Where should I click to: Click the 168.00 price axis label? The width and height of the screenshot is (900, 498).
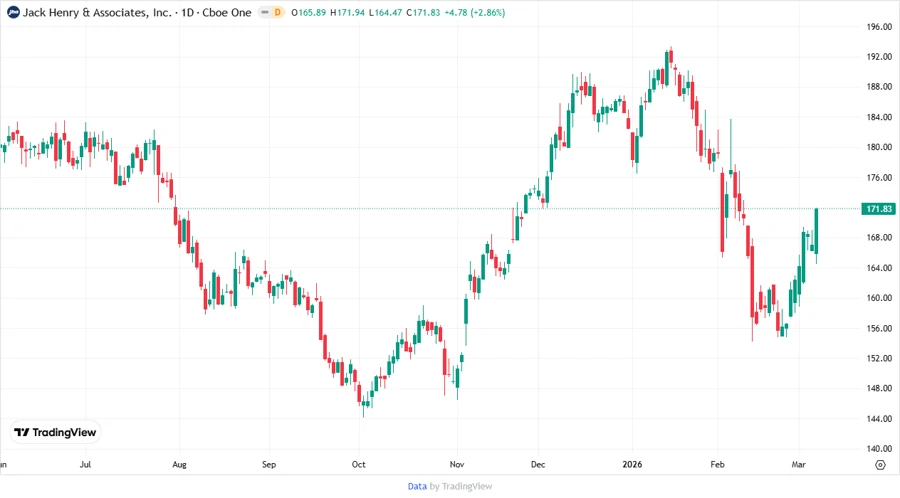coord(879,238)
